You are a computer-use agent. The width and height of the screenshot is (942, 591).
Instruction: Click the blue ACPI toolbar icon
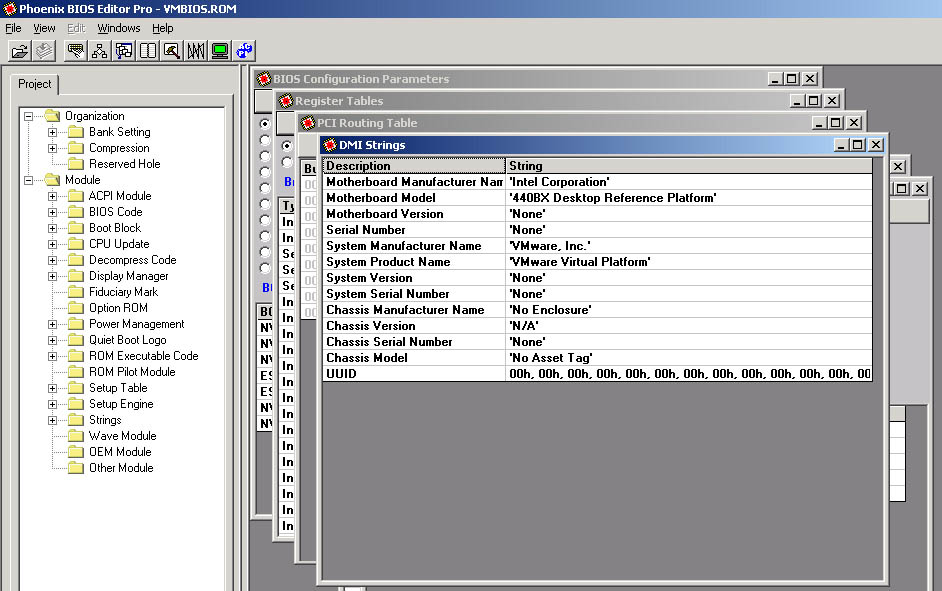click(x=244, y=50)
